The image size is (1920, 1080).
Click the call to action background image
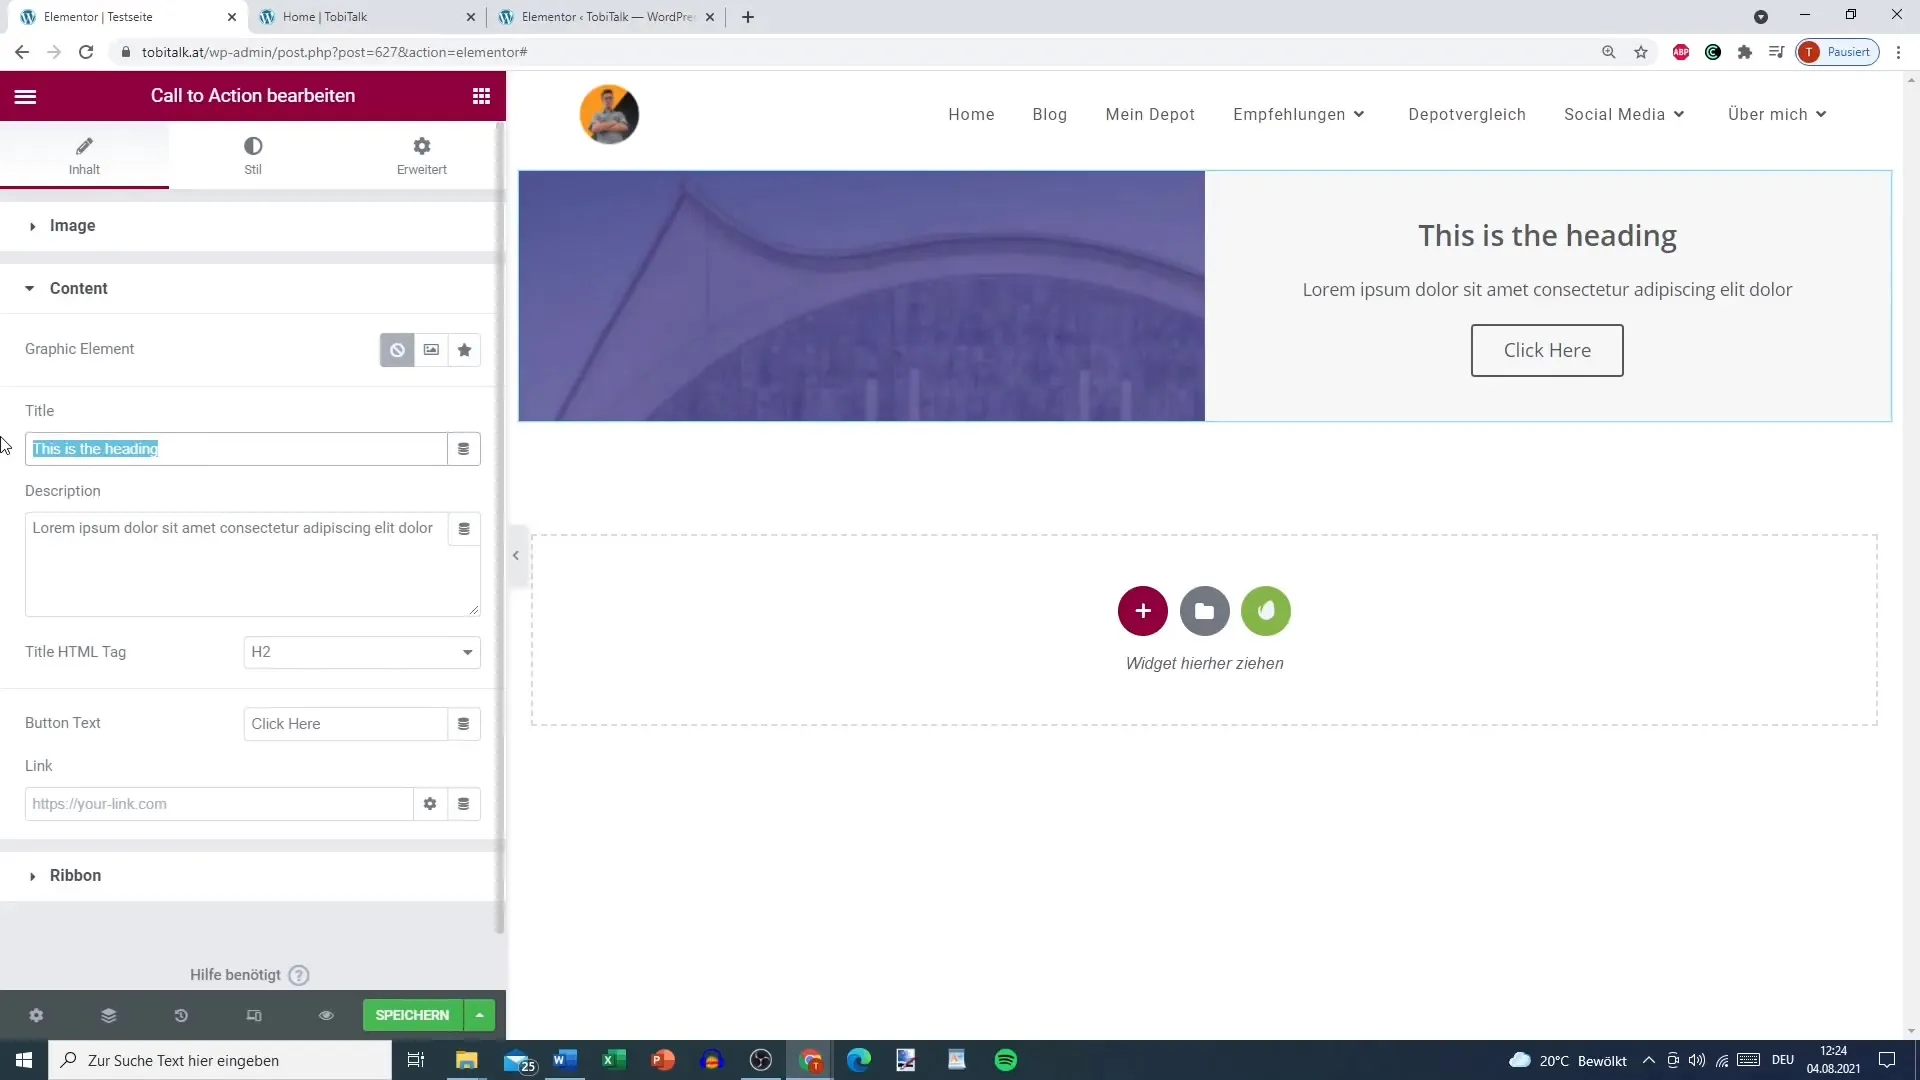point(861,296)
